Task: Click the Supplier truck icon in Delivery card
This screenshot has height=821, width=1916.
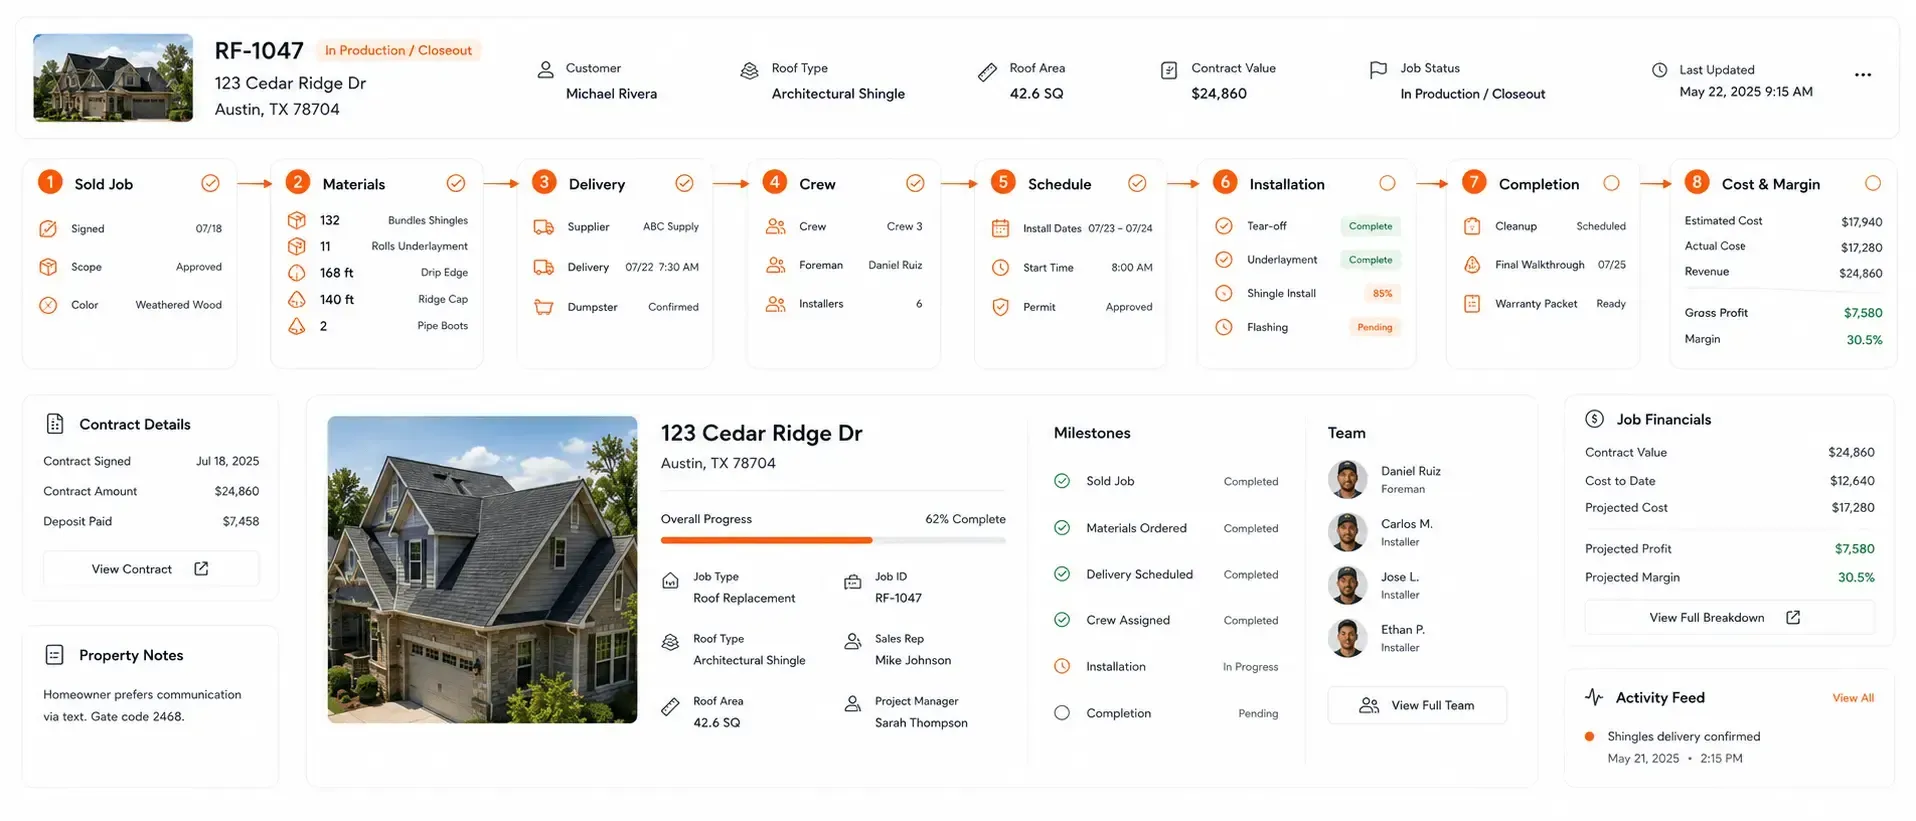Action: pyautogui.click(x=543, y=227)
